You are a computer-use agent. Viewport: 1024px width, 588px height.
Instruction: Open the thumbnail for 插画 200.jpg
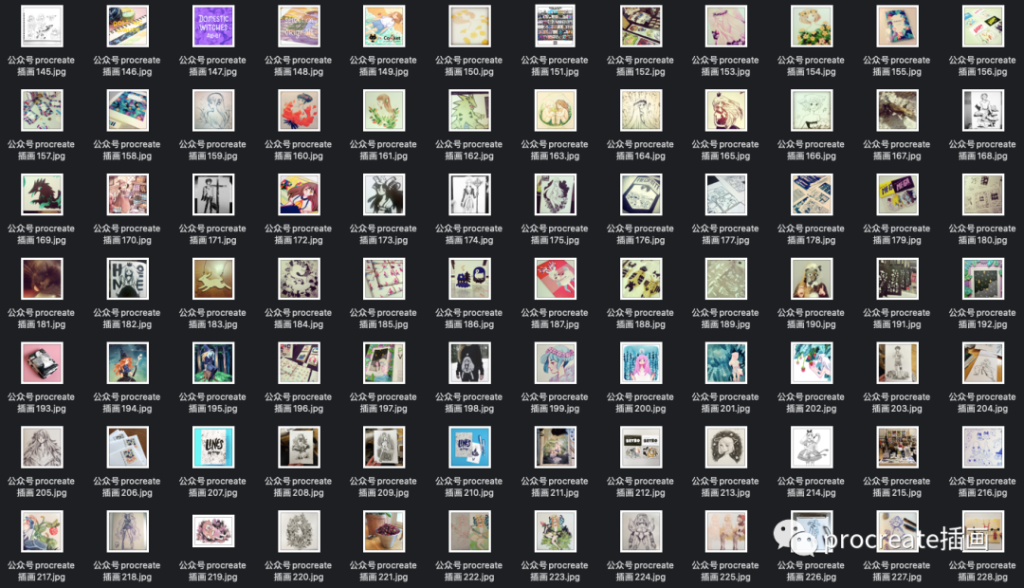tap(640, 363)
